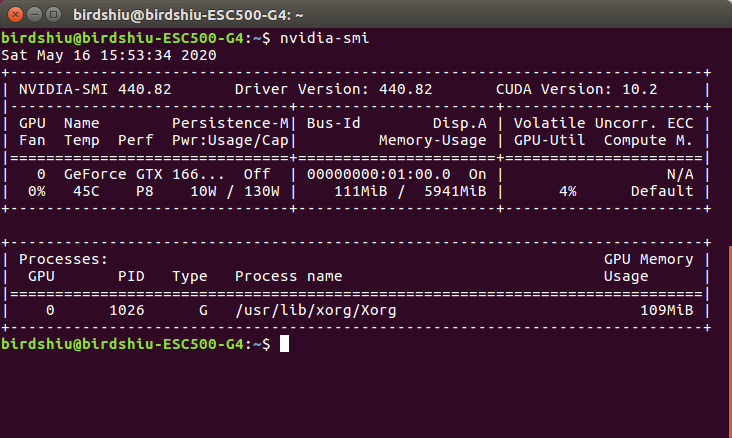Click Driver Version: 440.82

(x=333, y=89)
